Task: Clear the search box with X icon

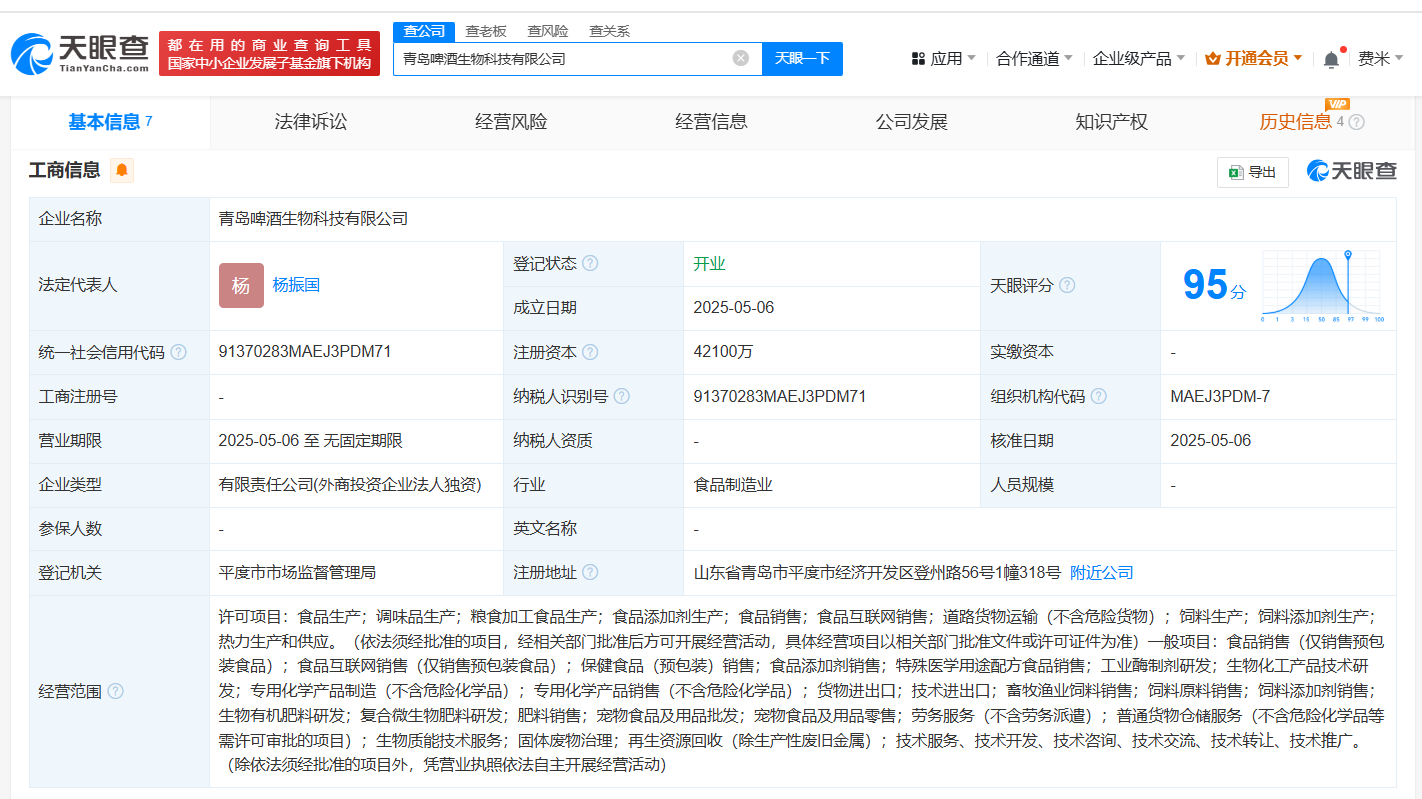Action: click(x=741, y=58)
